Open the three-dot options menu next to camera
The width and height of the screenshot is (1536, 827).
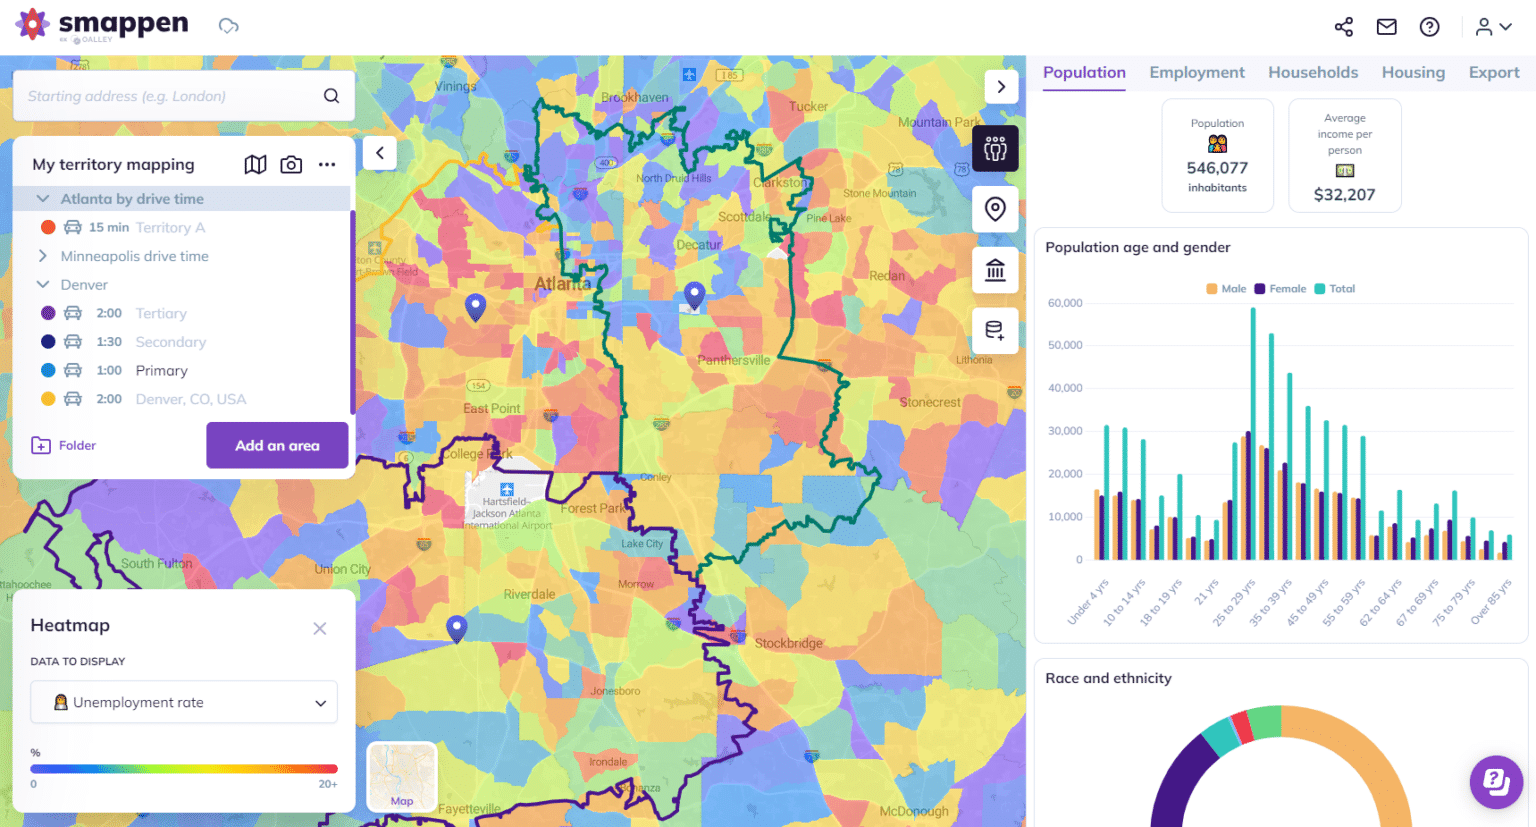pyautogui.click(x=327, y=164)
